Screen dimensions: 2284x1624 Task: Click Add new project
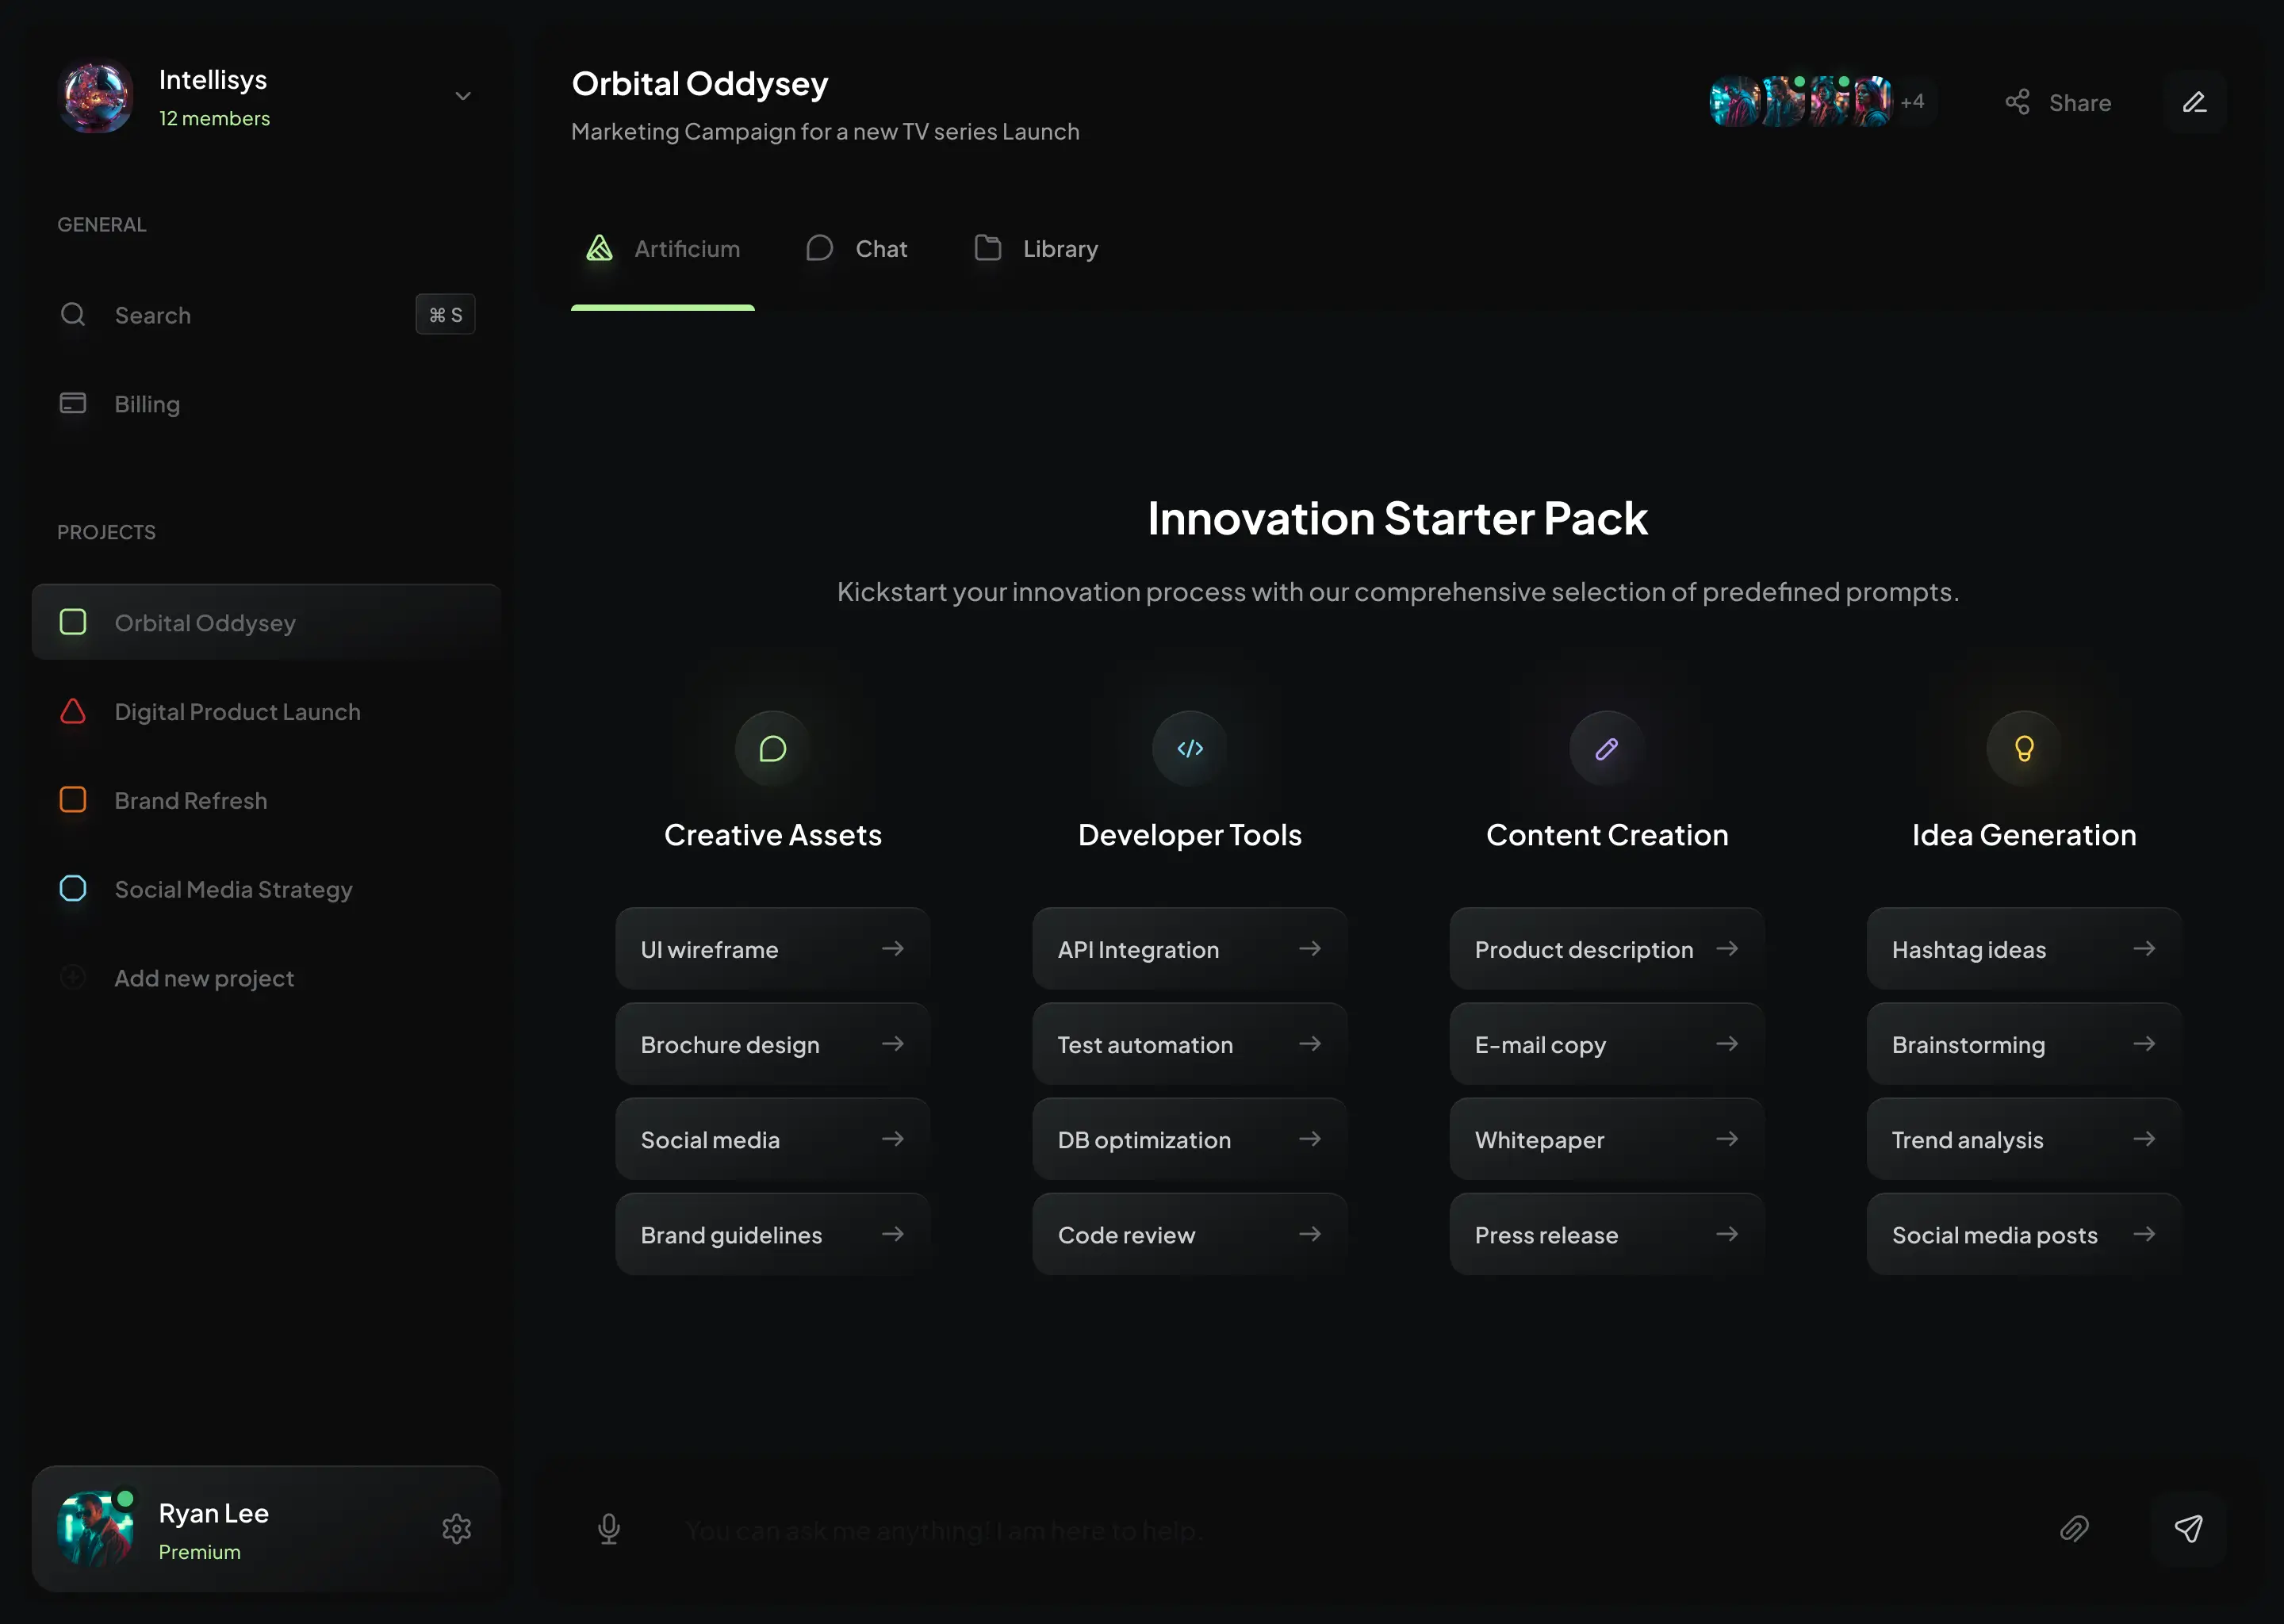point(204,978)
